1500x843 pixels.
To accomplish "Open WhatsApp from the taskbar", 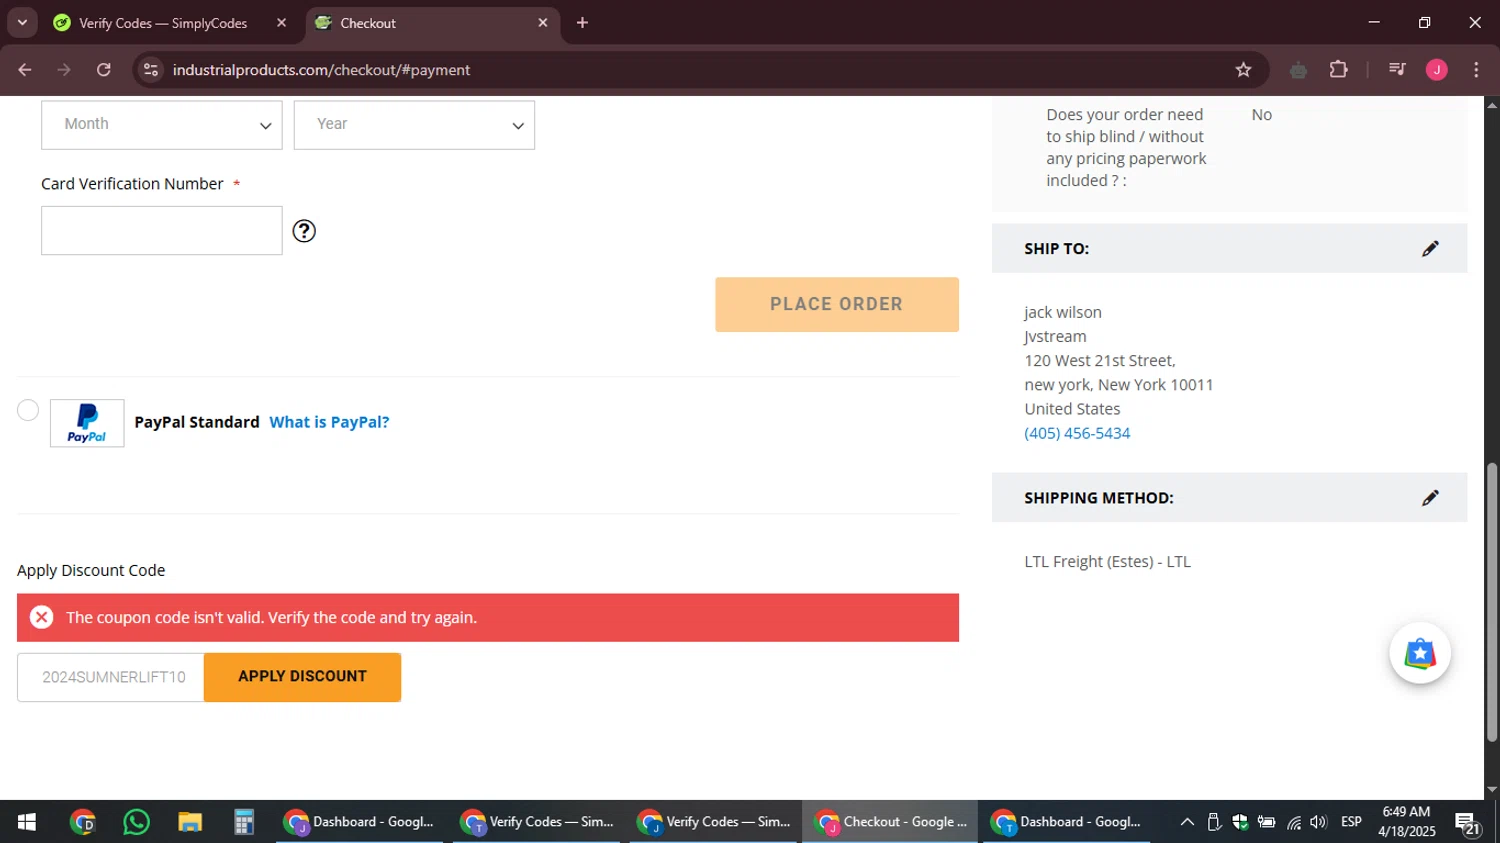I will [136, 822].
